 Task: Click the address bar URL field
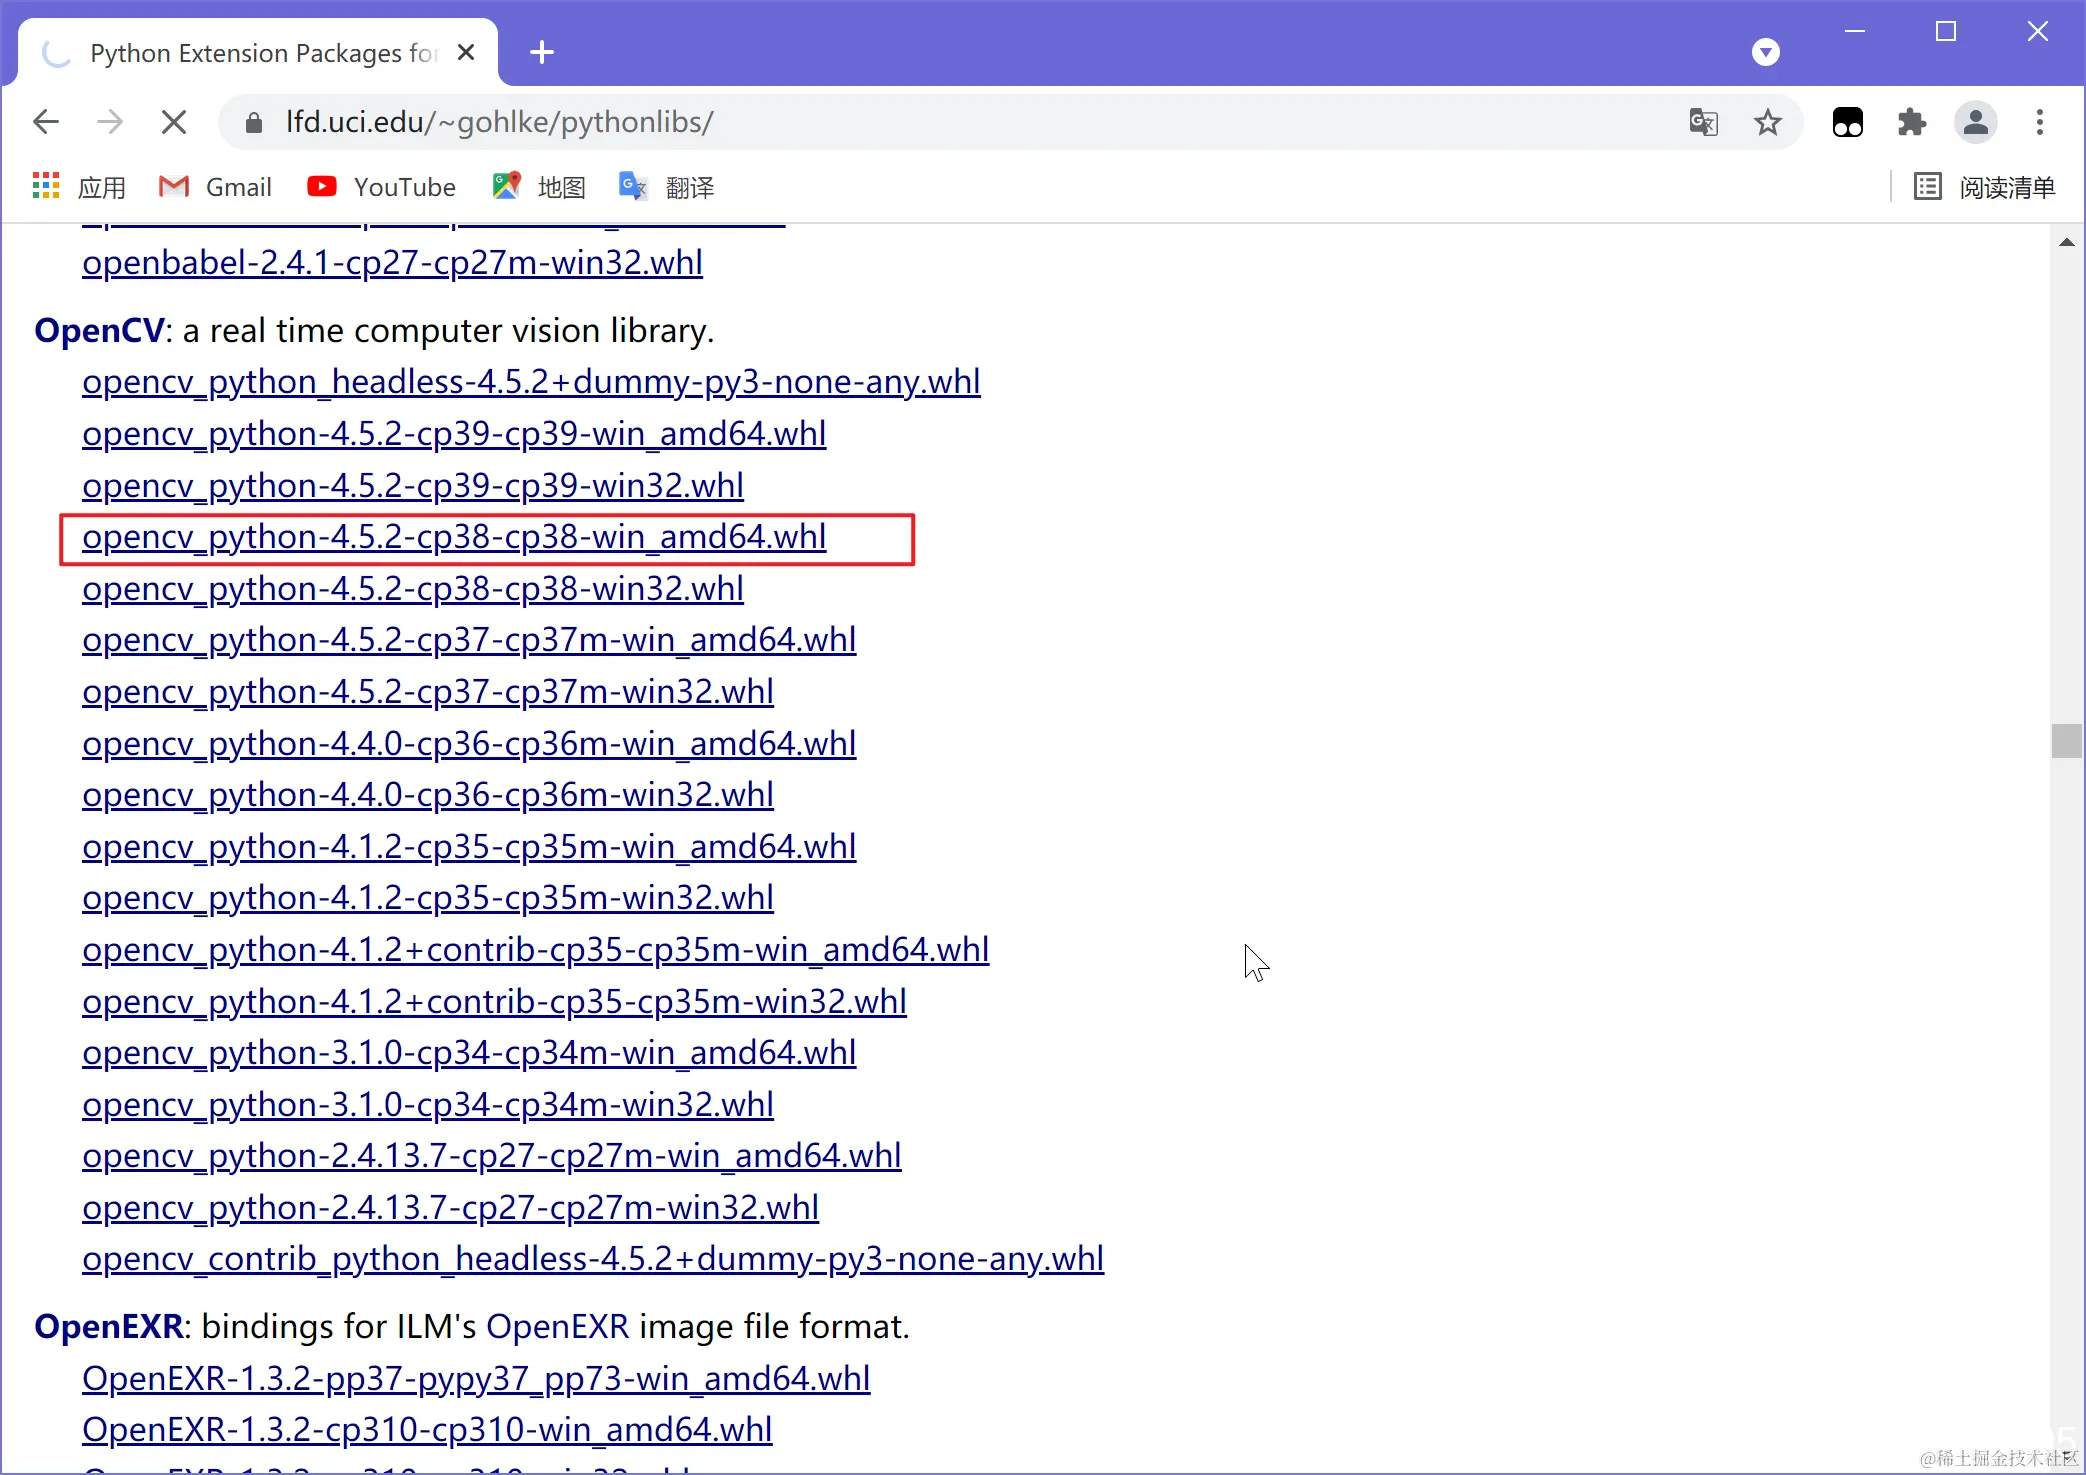tap(900, 122)
